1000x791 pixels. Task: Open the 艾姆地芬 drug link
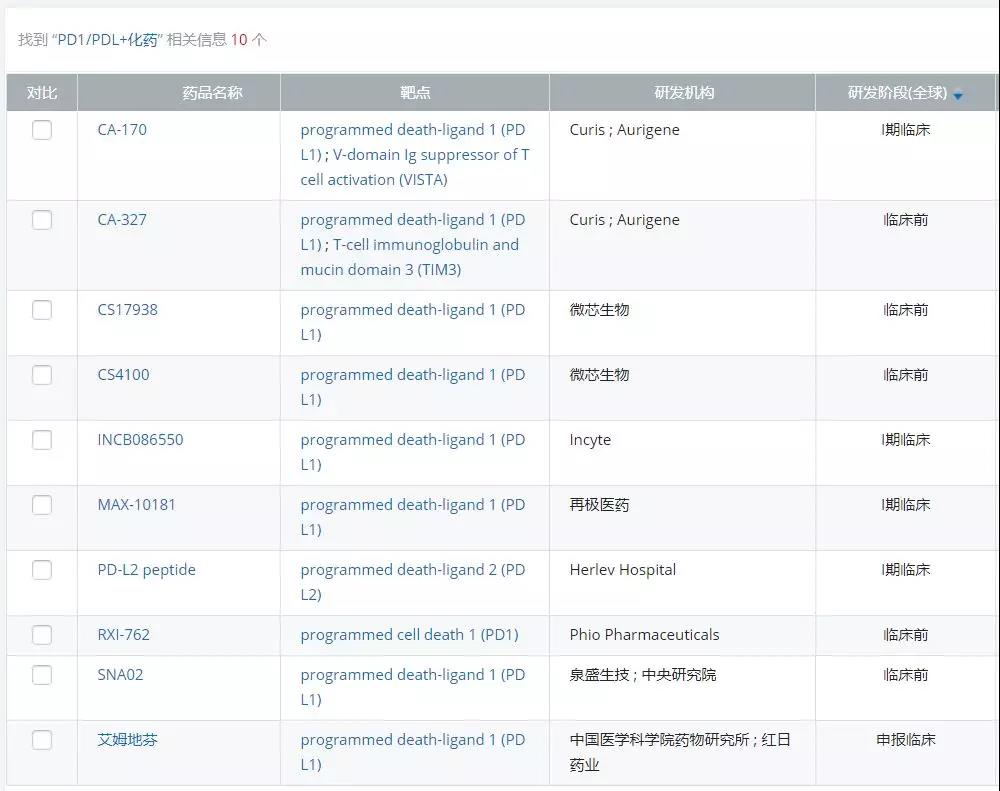pyautogui.click(x=128, y=739)
